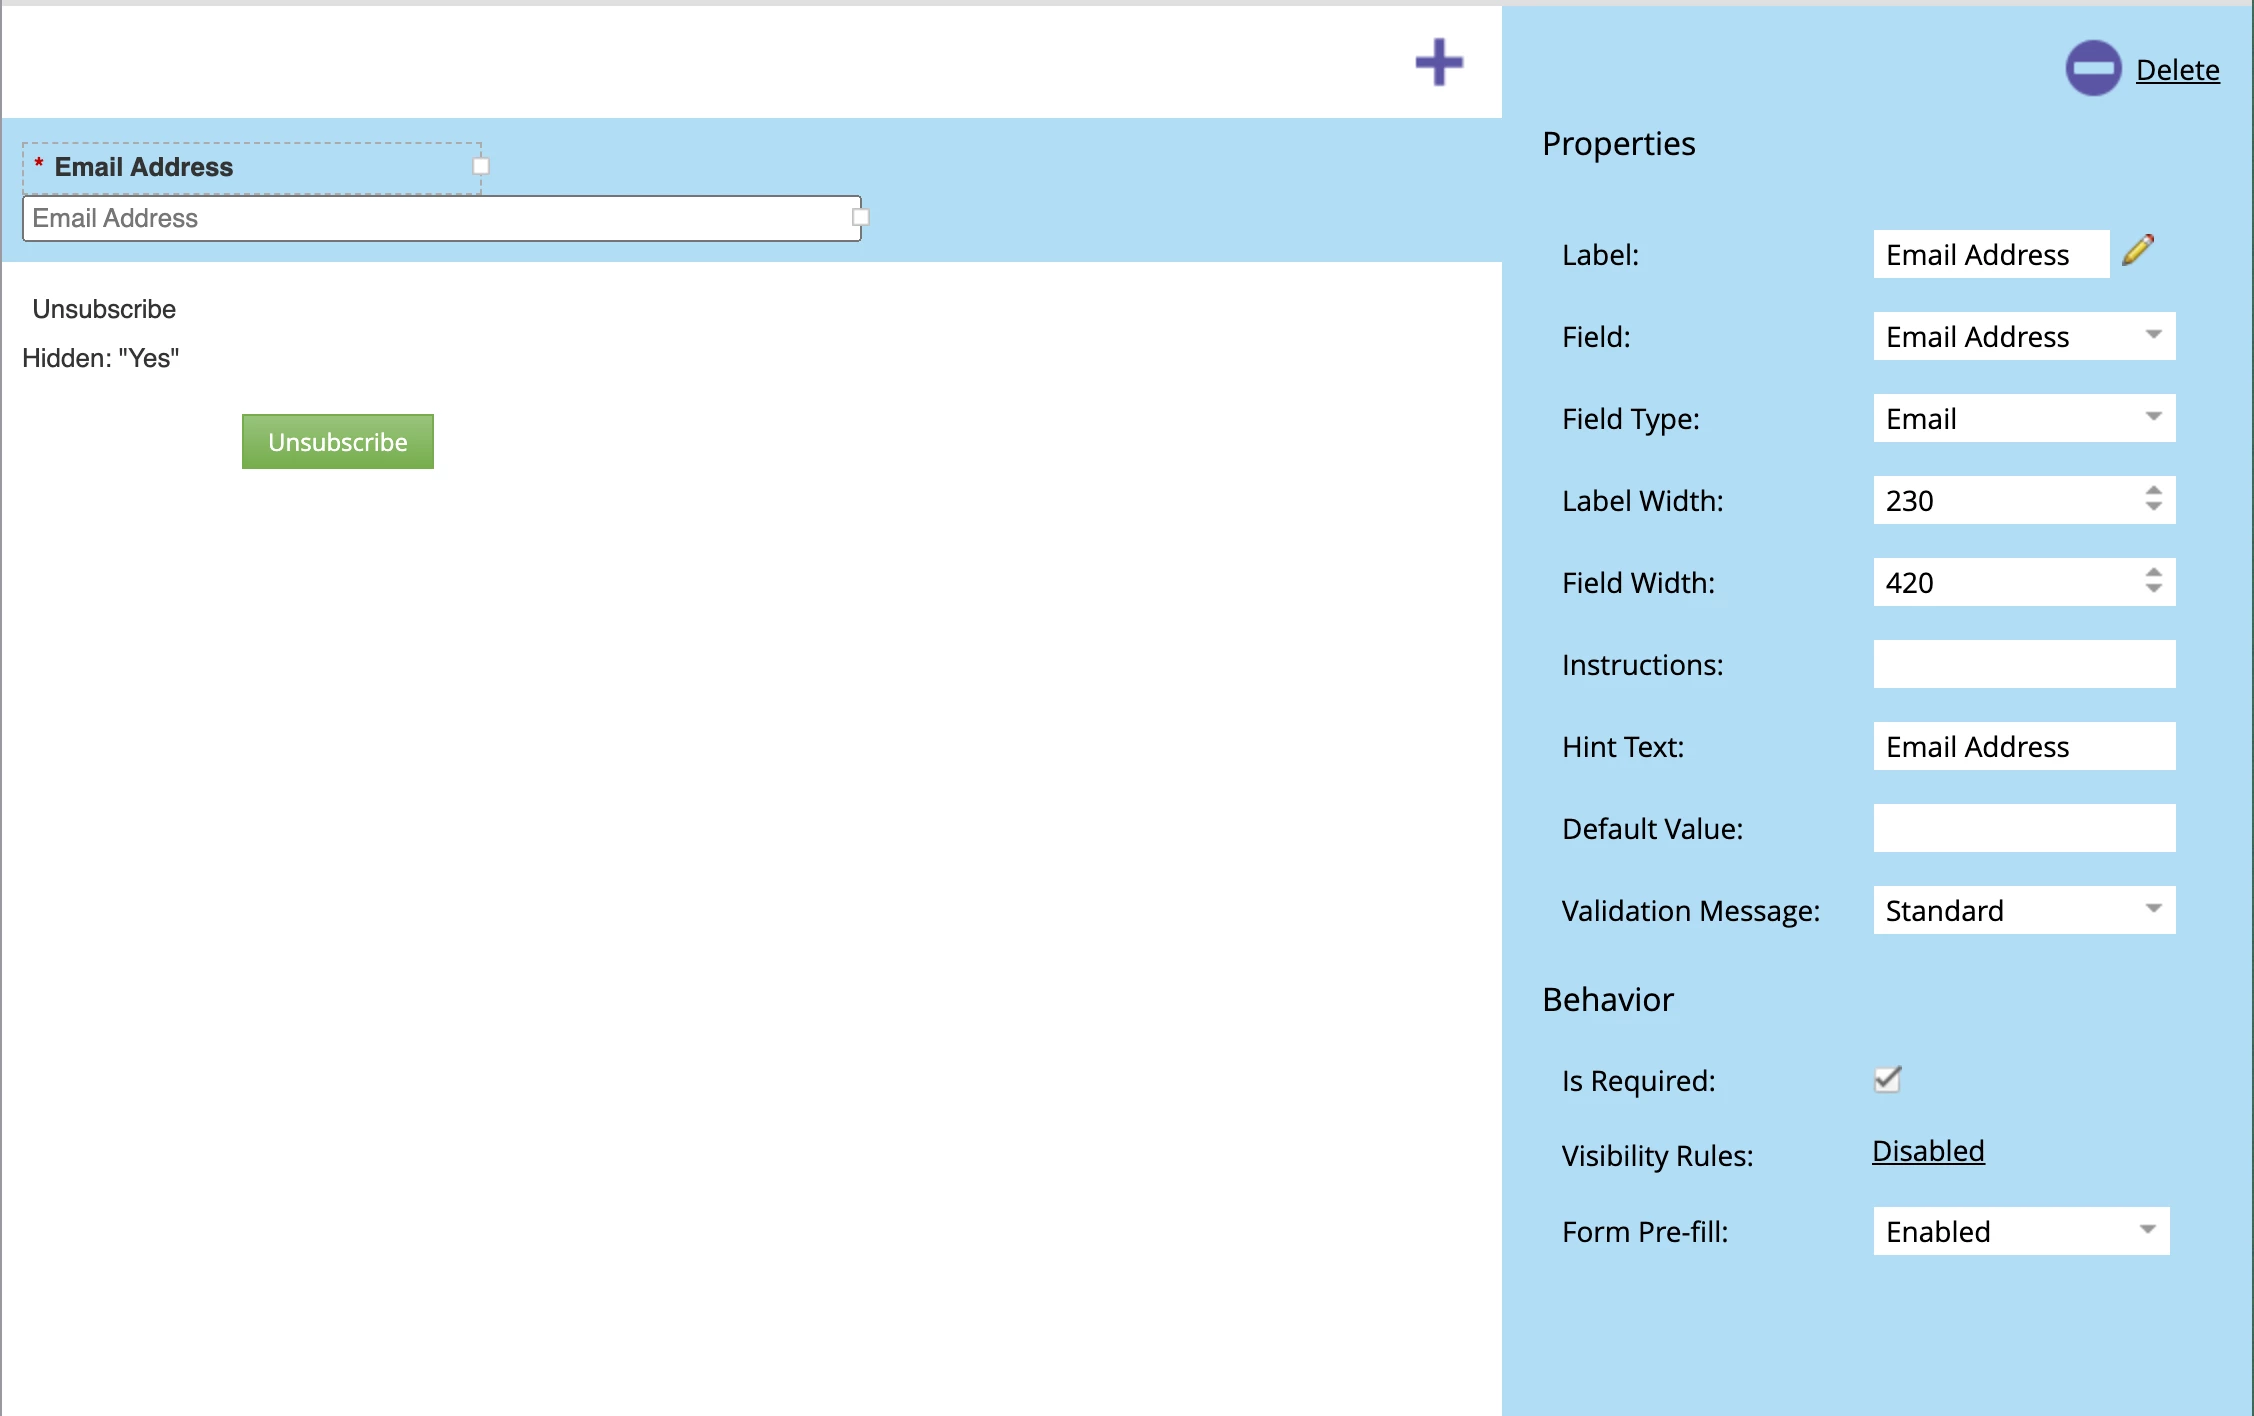The image size is (2254, 1416).
Task: Click the Hint Text input field
Action: [2023, 746]
